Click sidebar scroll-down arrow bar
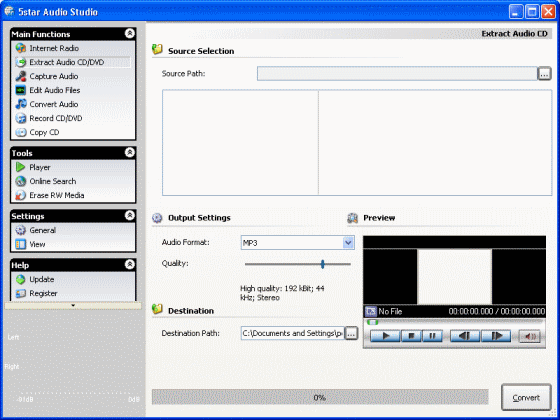Image resolution: width=560 pixels, height=420 pixels. [x=73, y=306]
